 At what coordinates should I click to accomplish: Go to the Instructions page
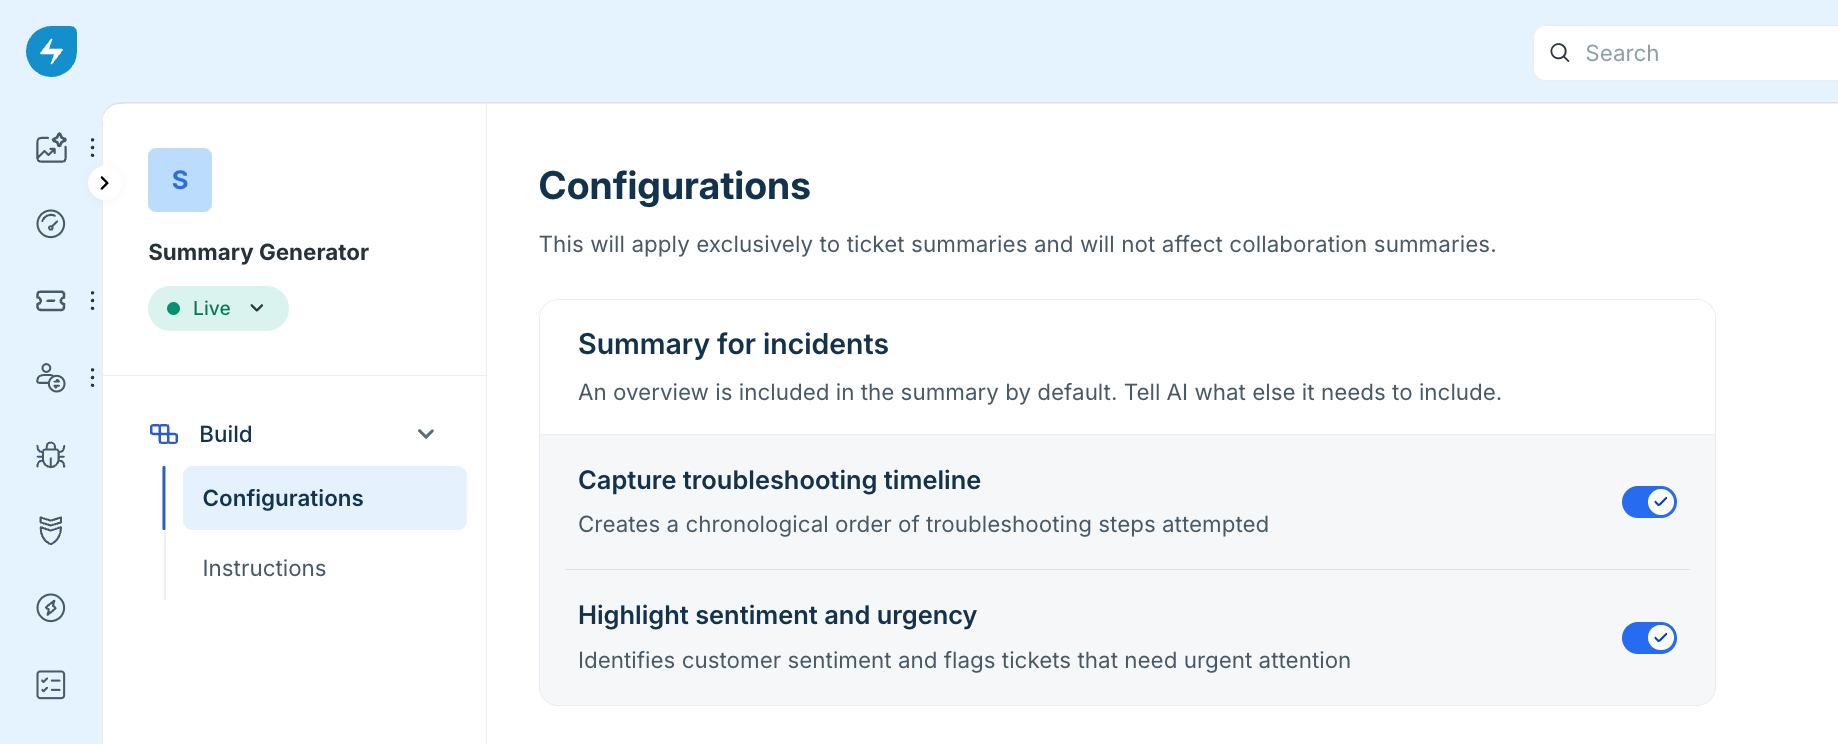click(264, 568)
